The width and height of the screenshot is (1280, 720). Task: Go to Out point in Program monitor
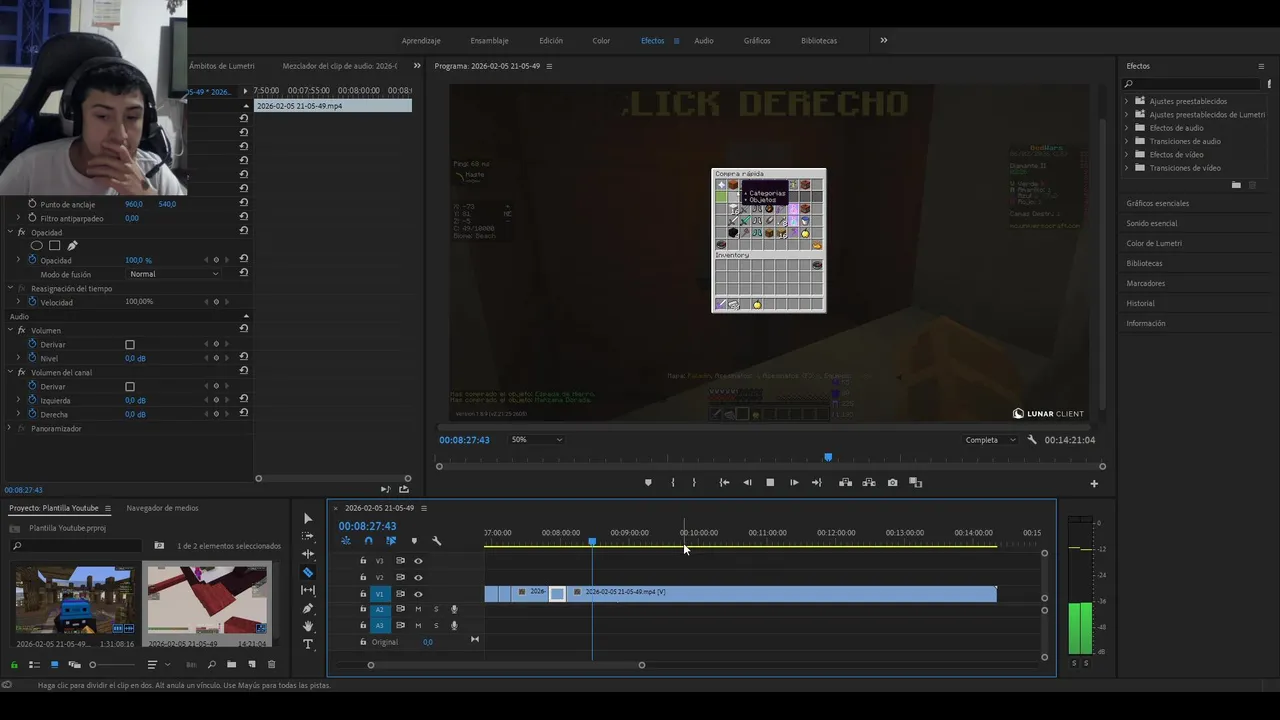coord(817,483)
